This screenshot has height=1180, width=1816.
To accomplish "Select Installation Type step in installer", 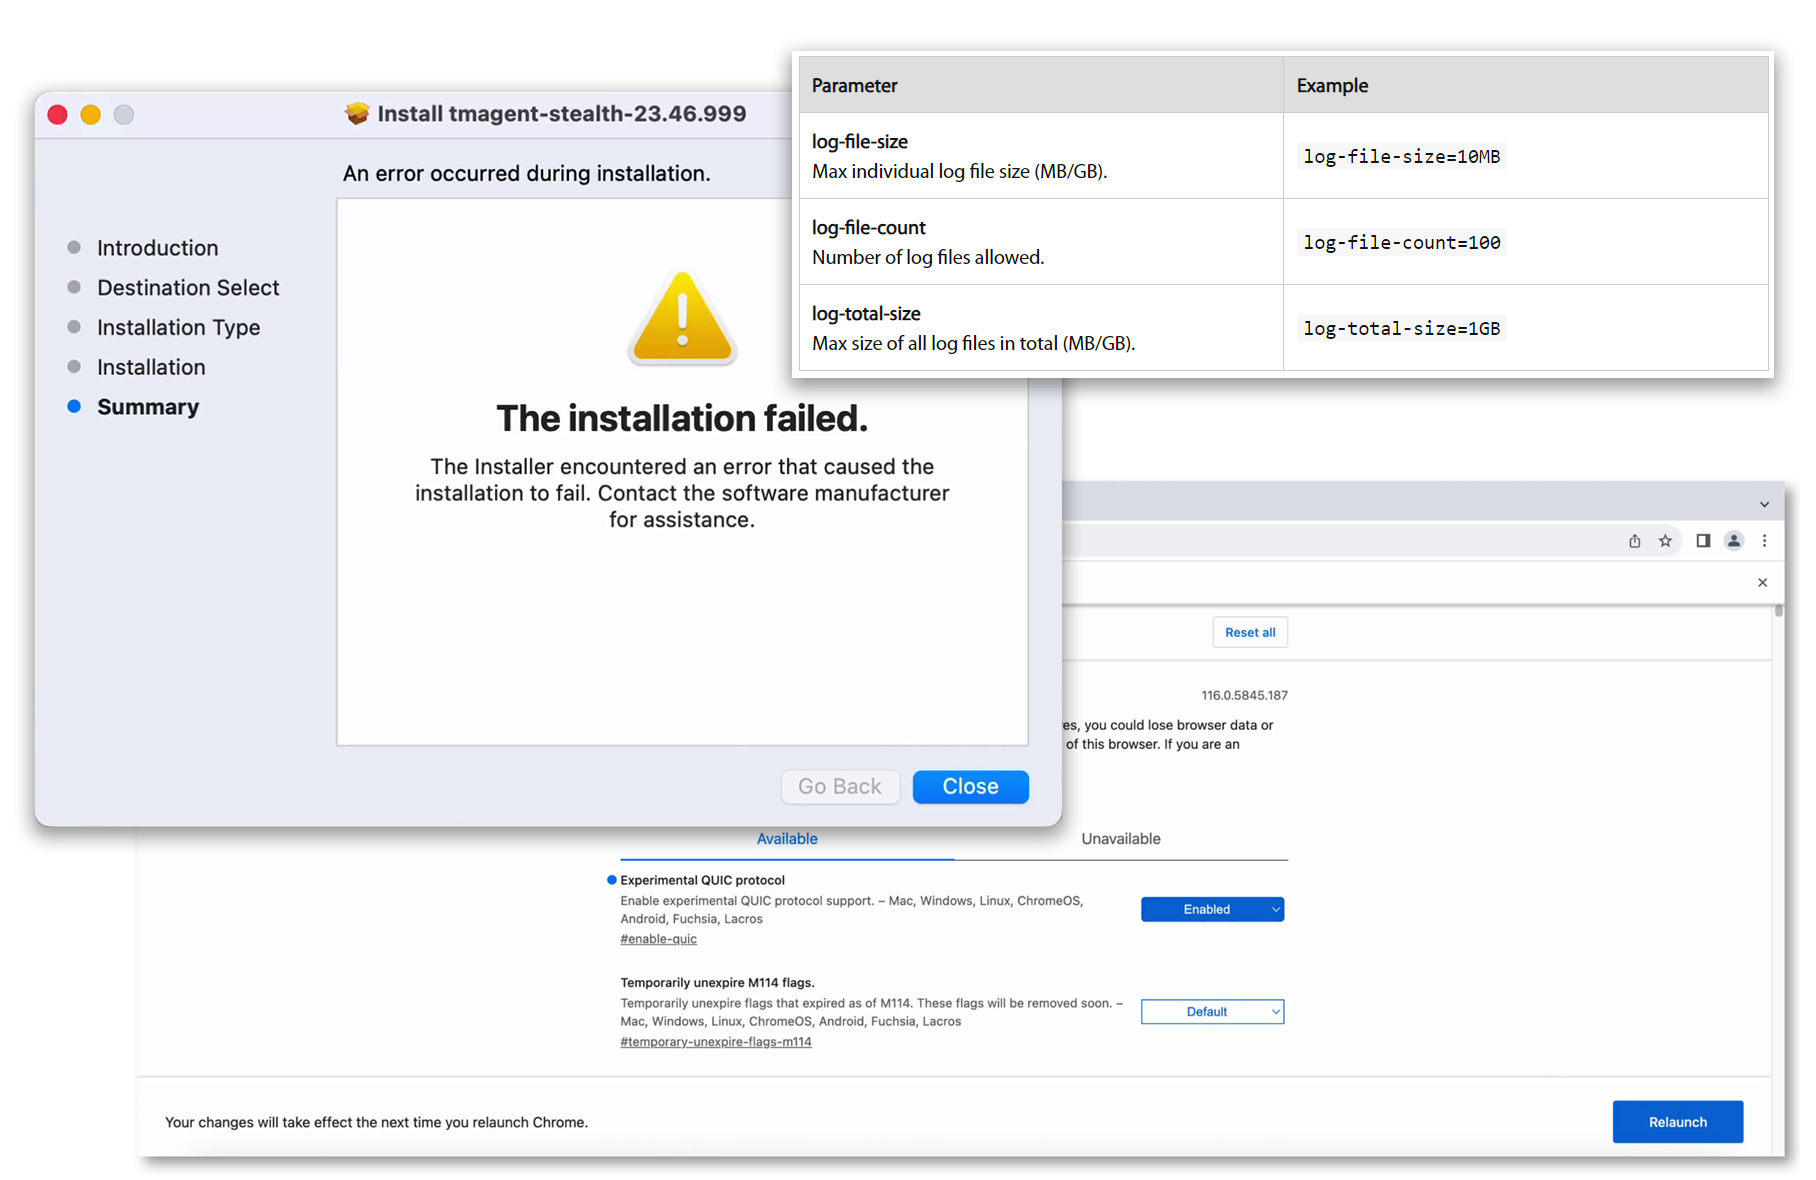I will pos(178,328).
